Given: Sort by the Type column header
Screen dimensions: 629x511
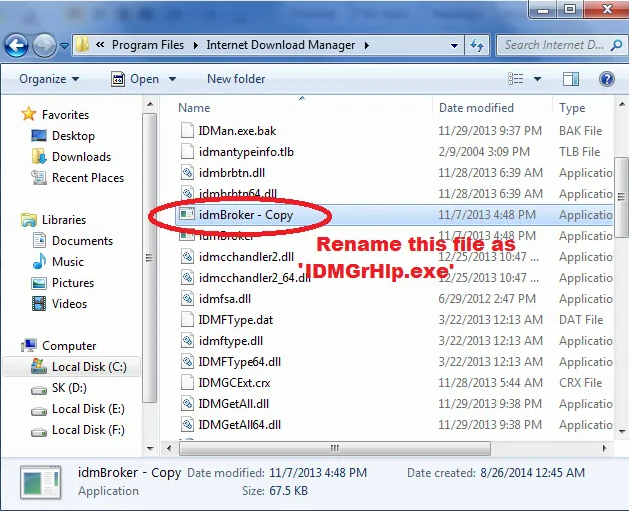Looking at the screenshot, I should pos(572,108).
